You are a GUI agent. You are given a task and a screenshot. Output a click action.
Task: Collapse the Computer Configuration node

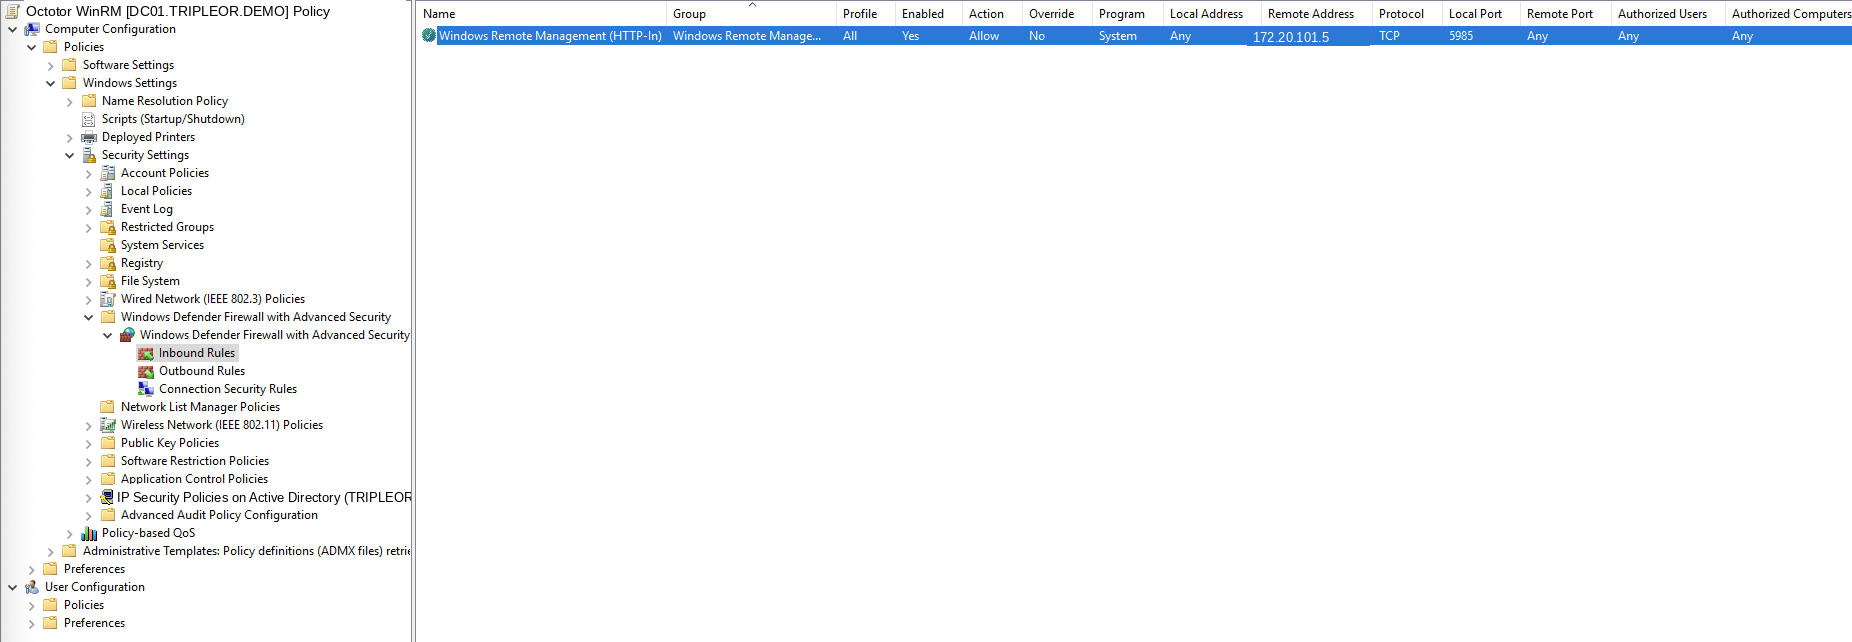(12, 30)
